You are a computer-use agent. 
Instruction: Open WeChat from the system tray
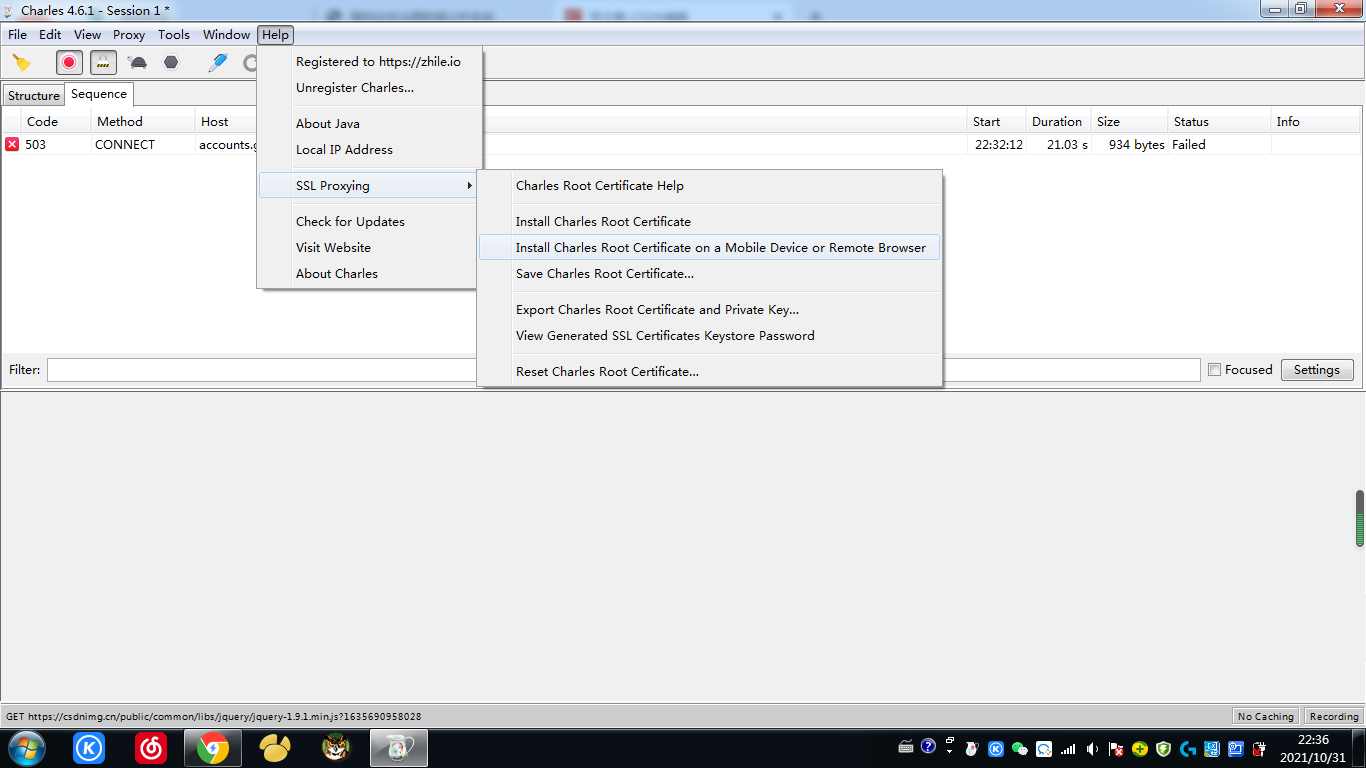(x=1020, y=748)
